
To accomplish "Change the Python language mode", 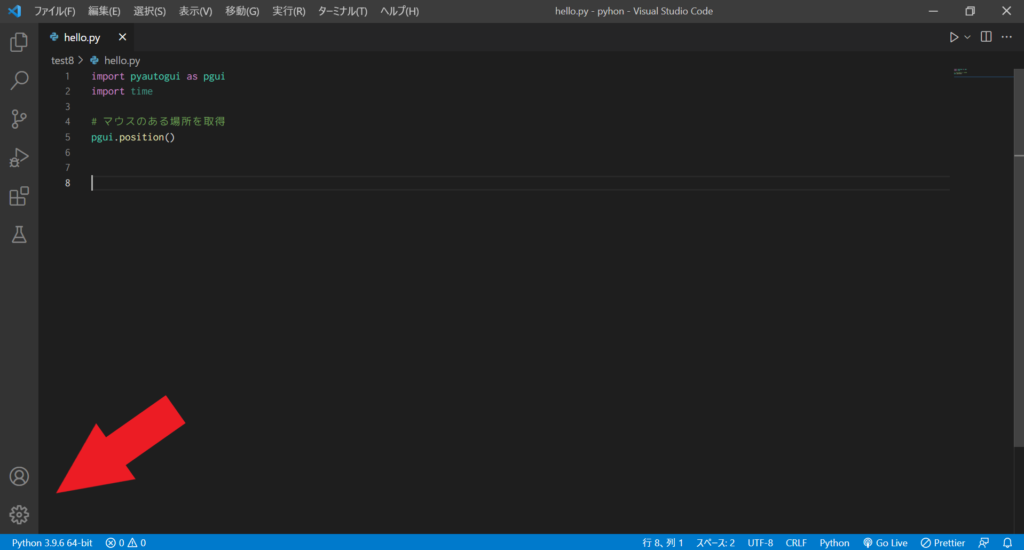I will (x=834, y=542).
